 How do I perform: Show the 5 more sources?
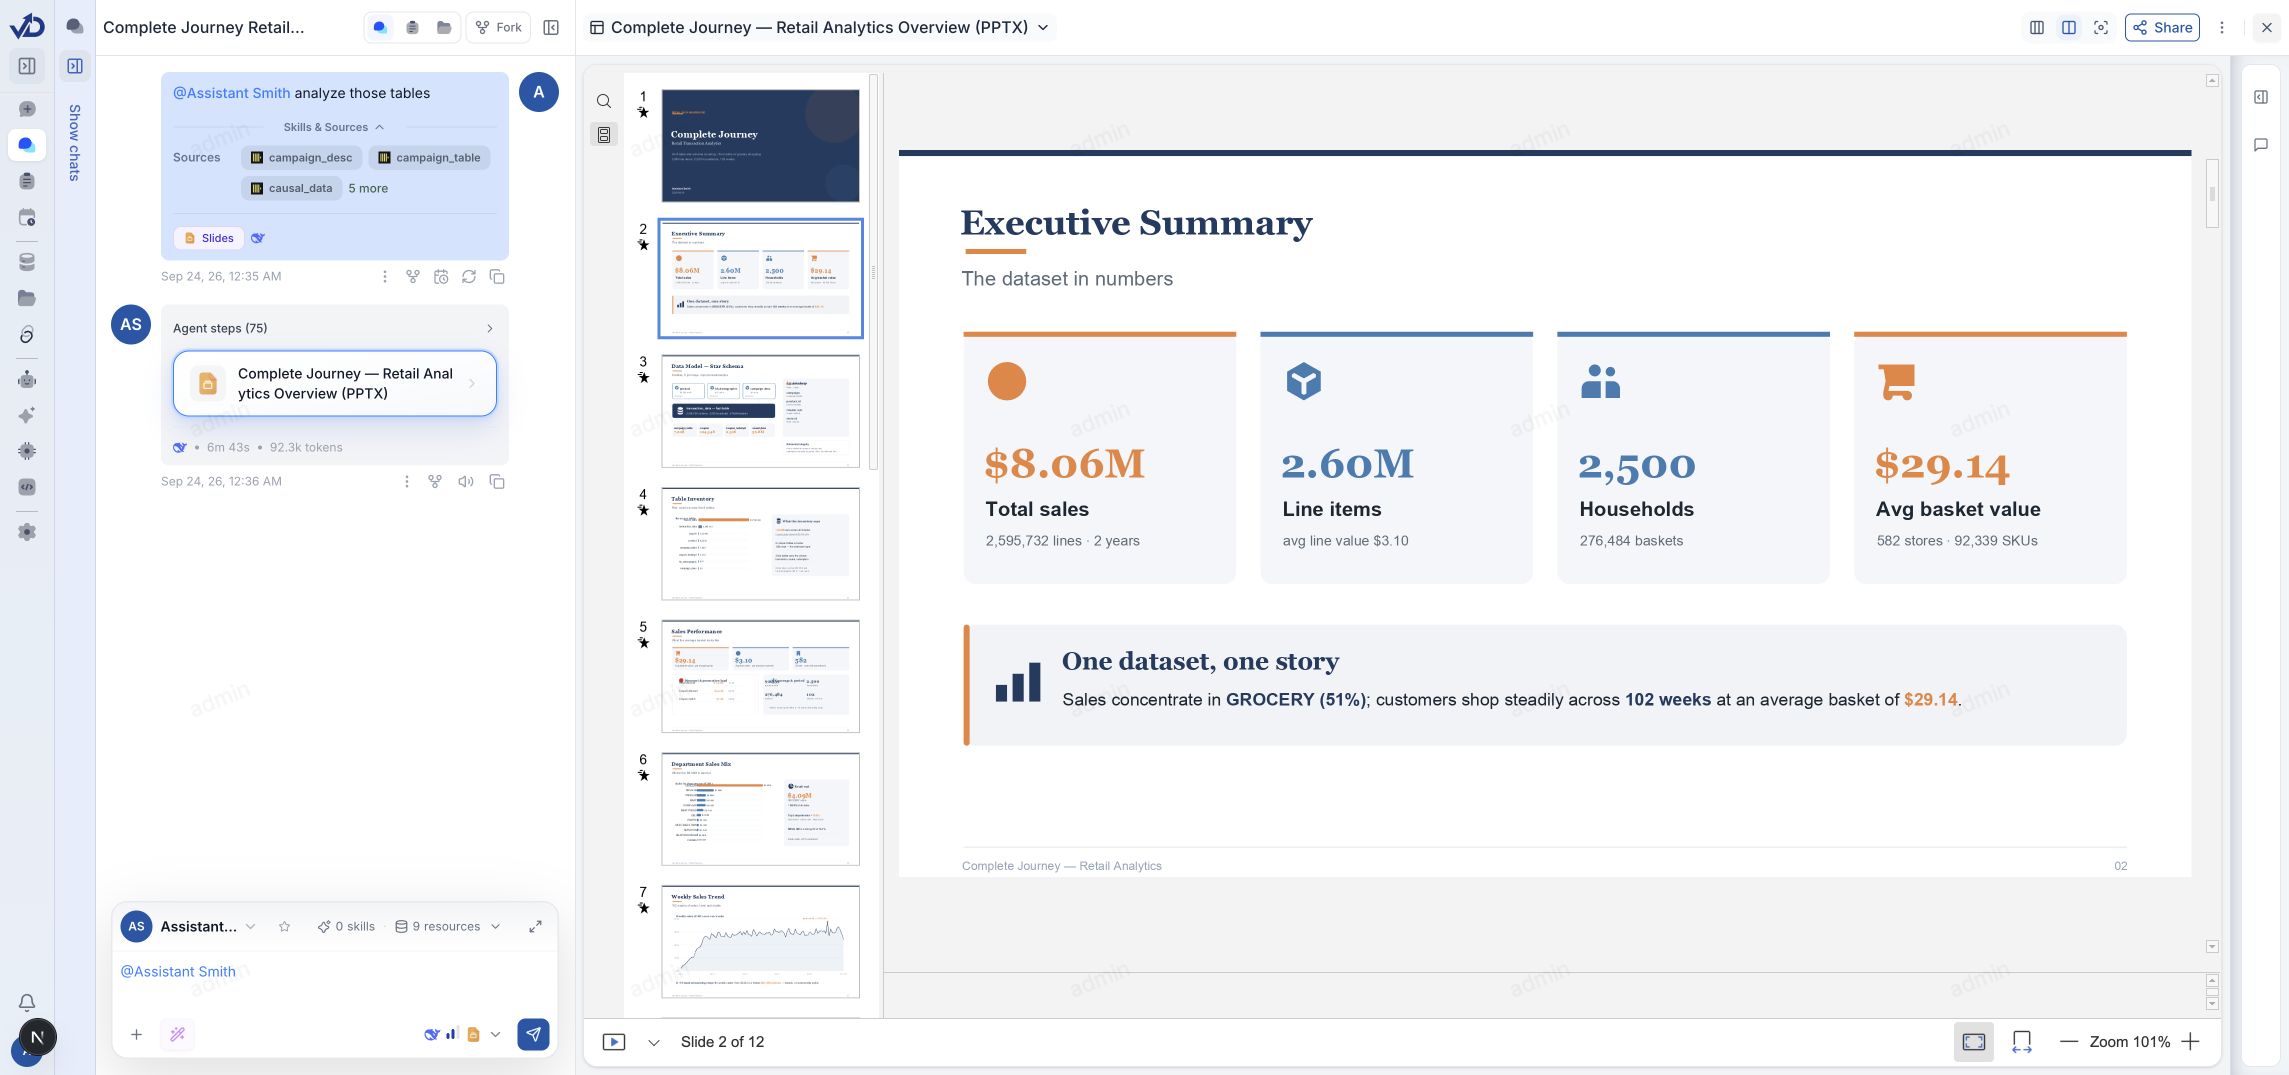pos(368,188)
